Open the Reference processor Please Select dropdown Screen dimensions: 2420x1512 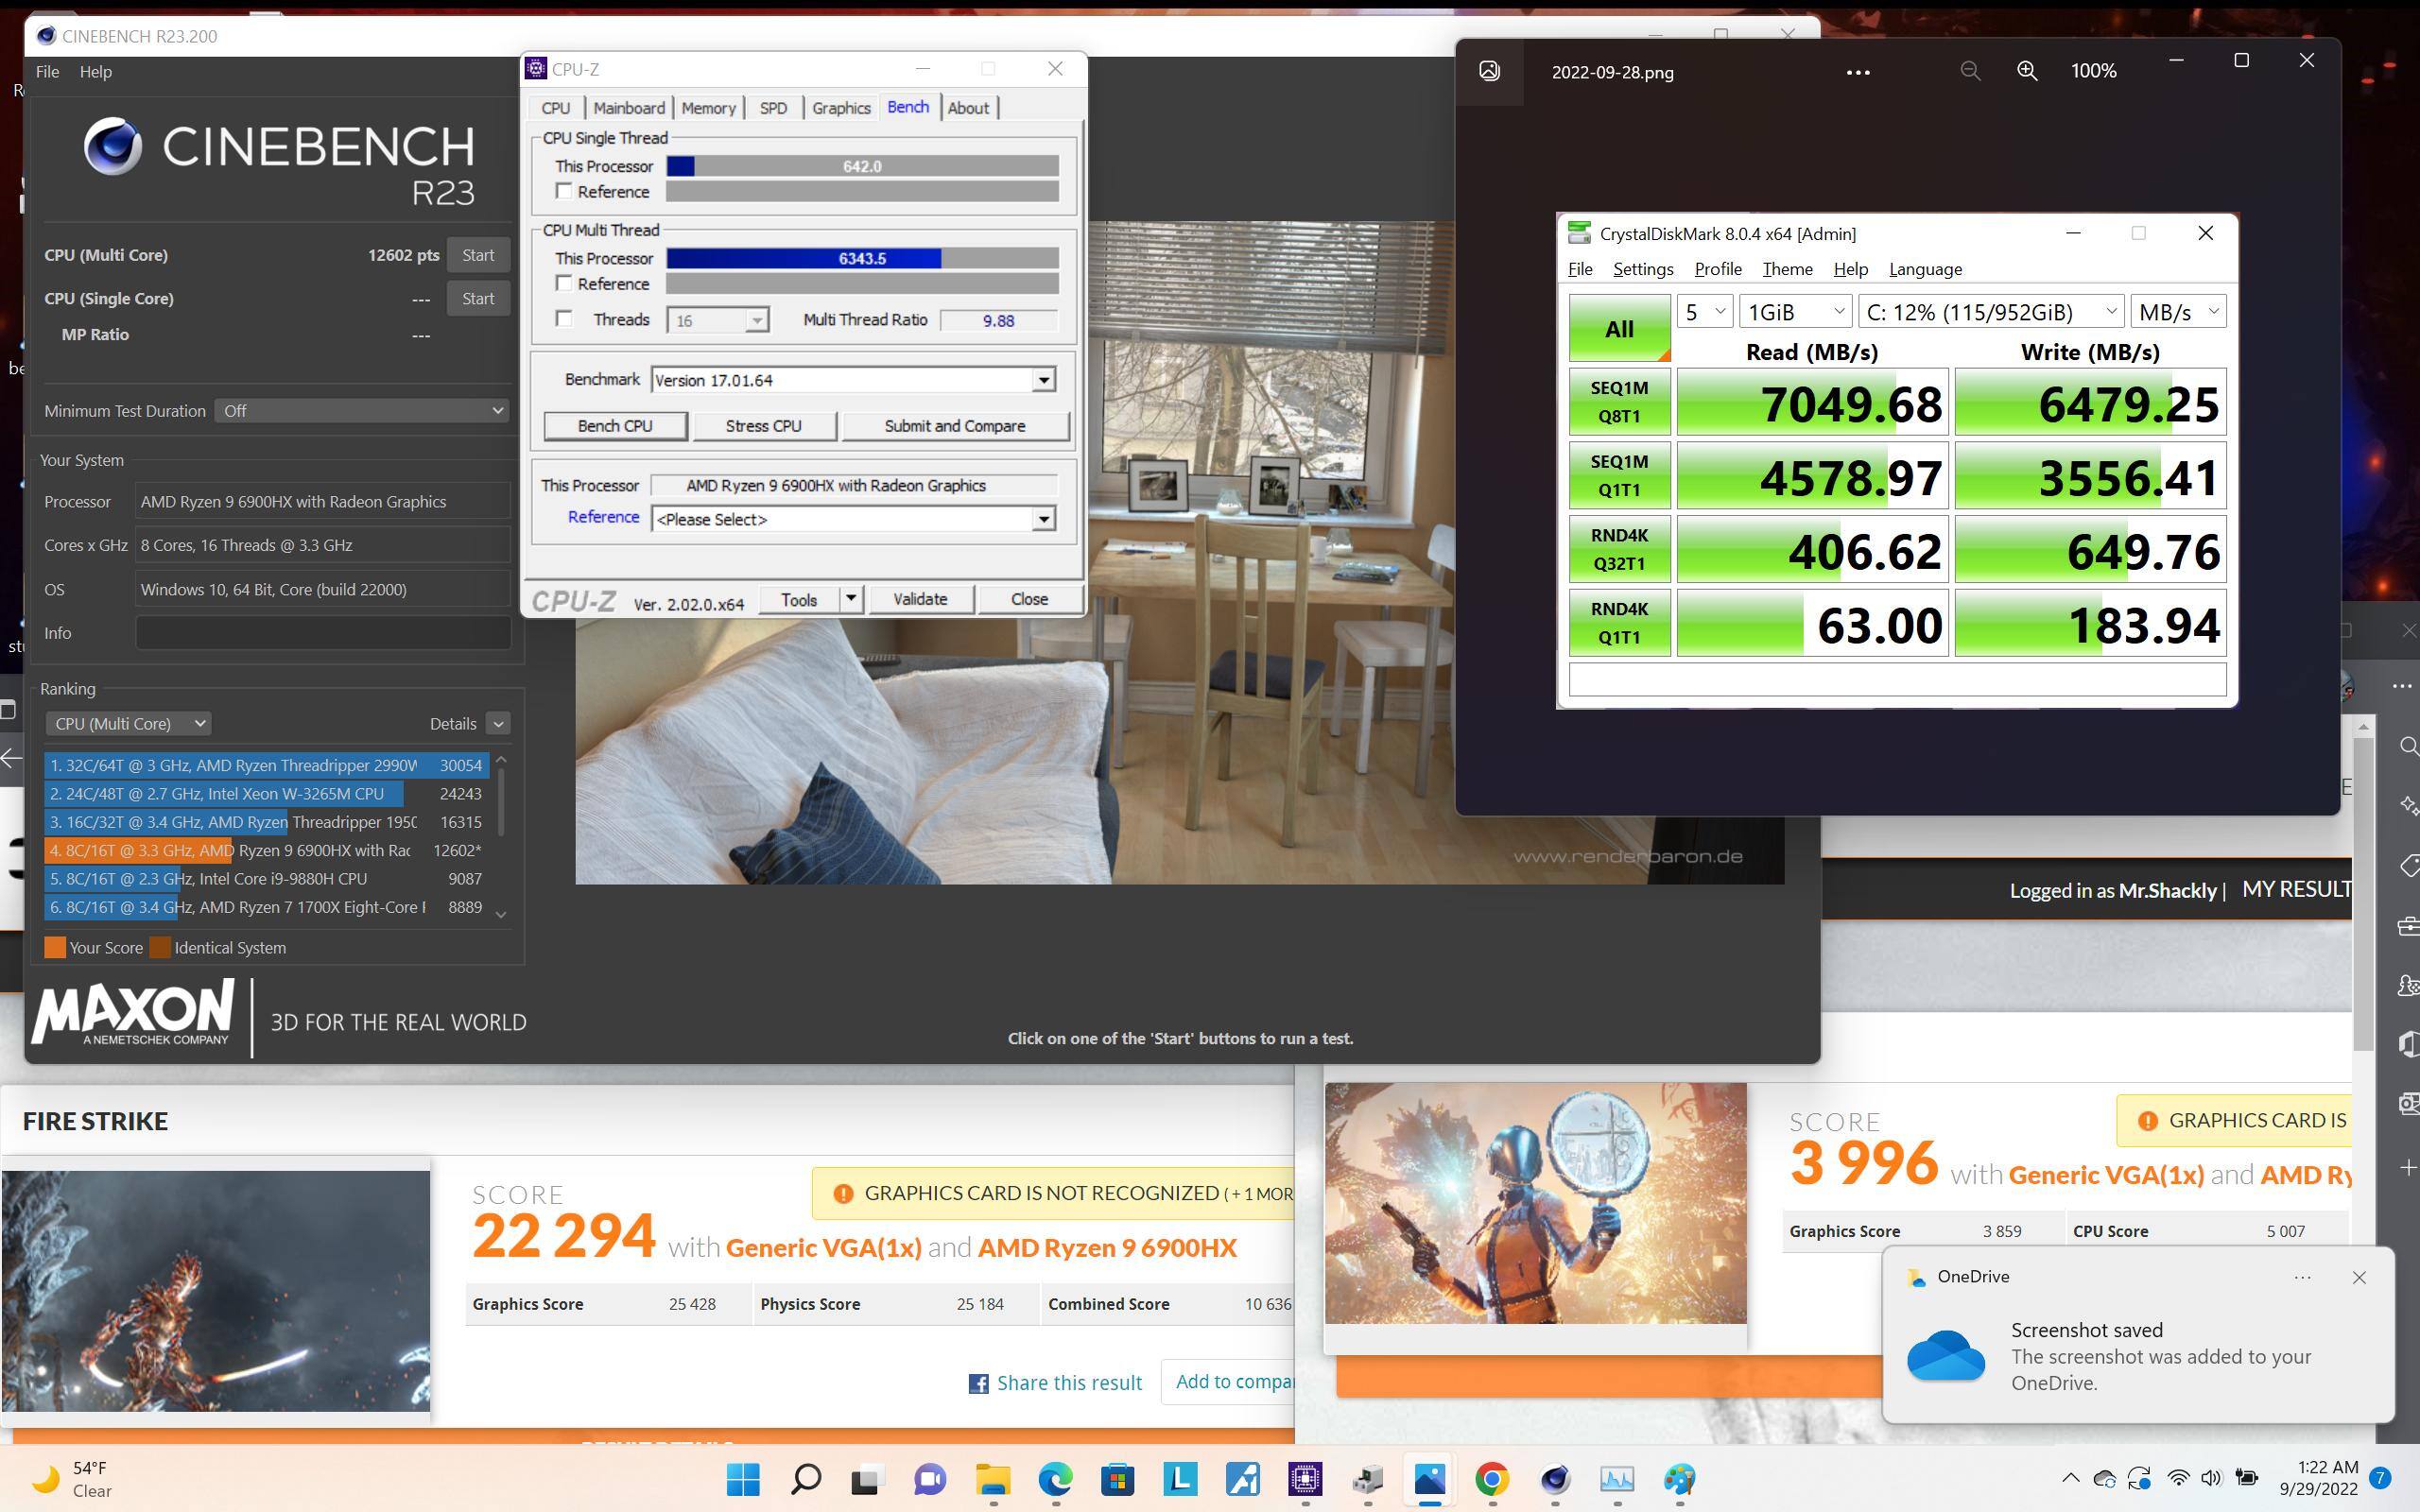pyautogui.click(x=1043, y=519)
